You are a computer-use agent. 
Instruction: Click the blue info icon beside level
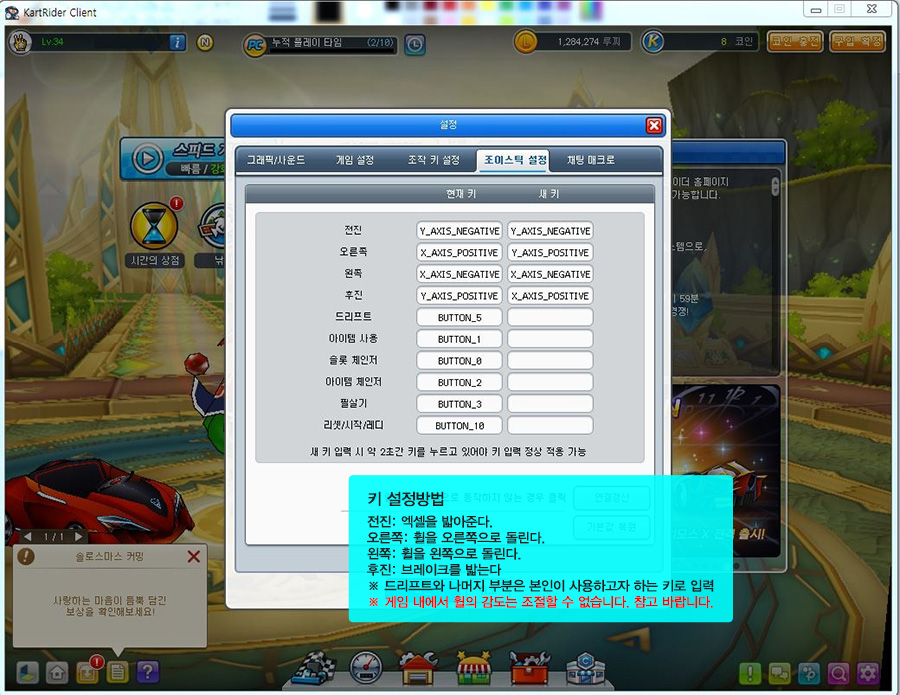point(177,42)
